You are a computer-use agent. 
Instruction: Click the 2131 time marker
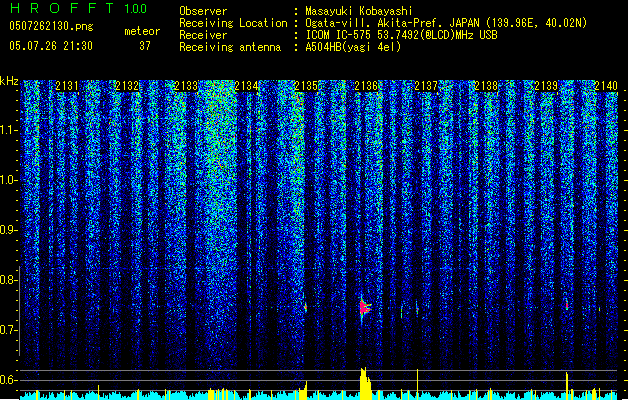coord(67,86)
